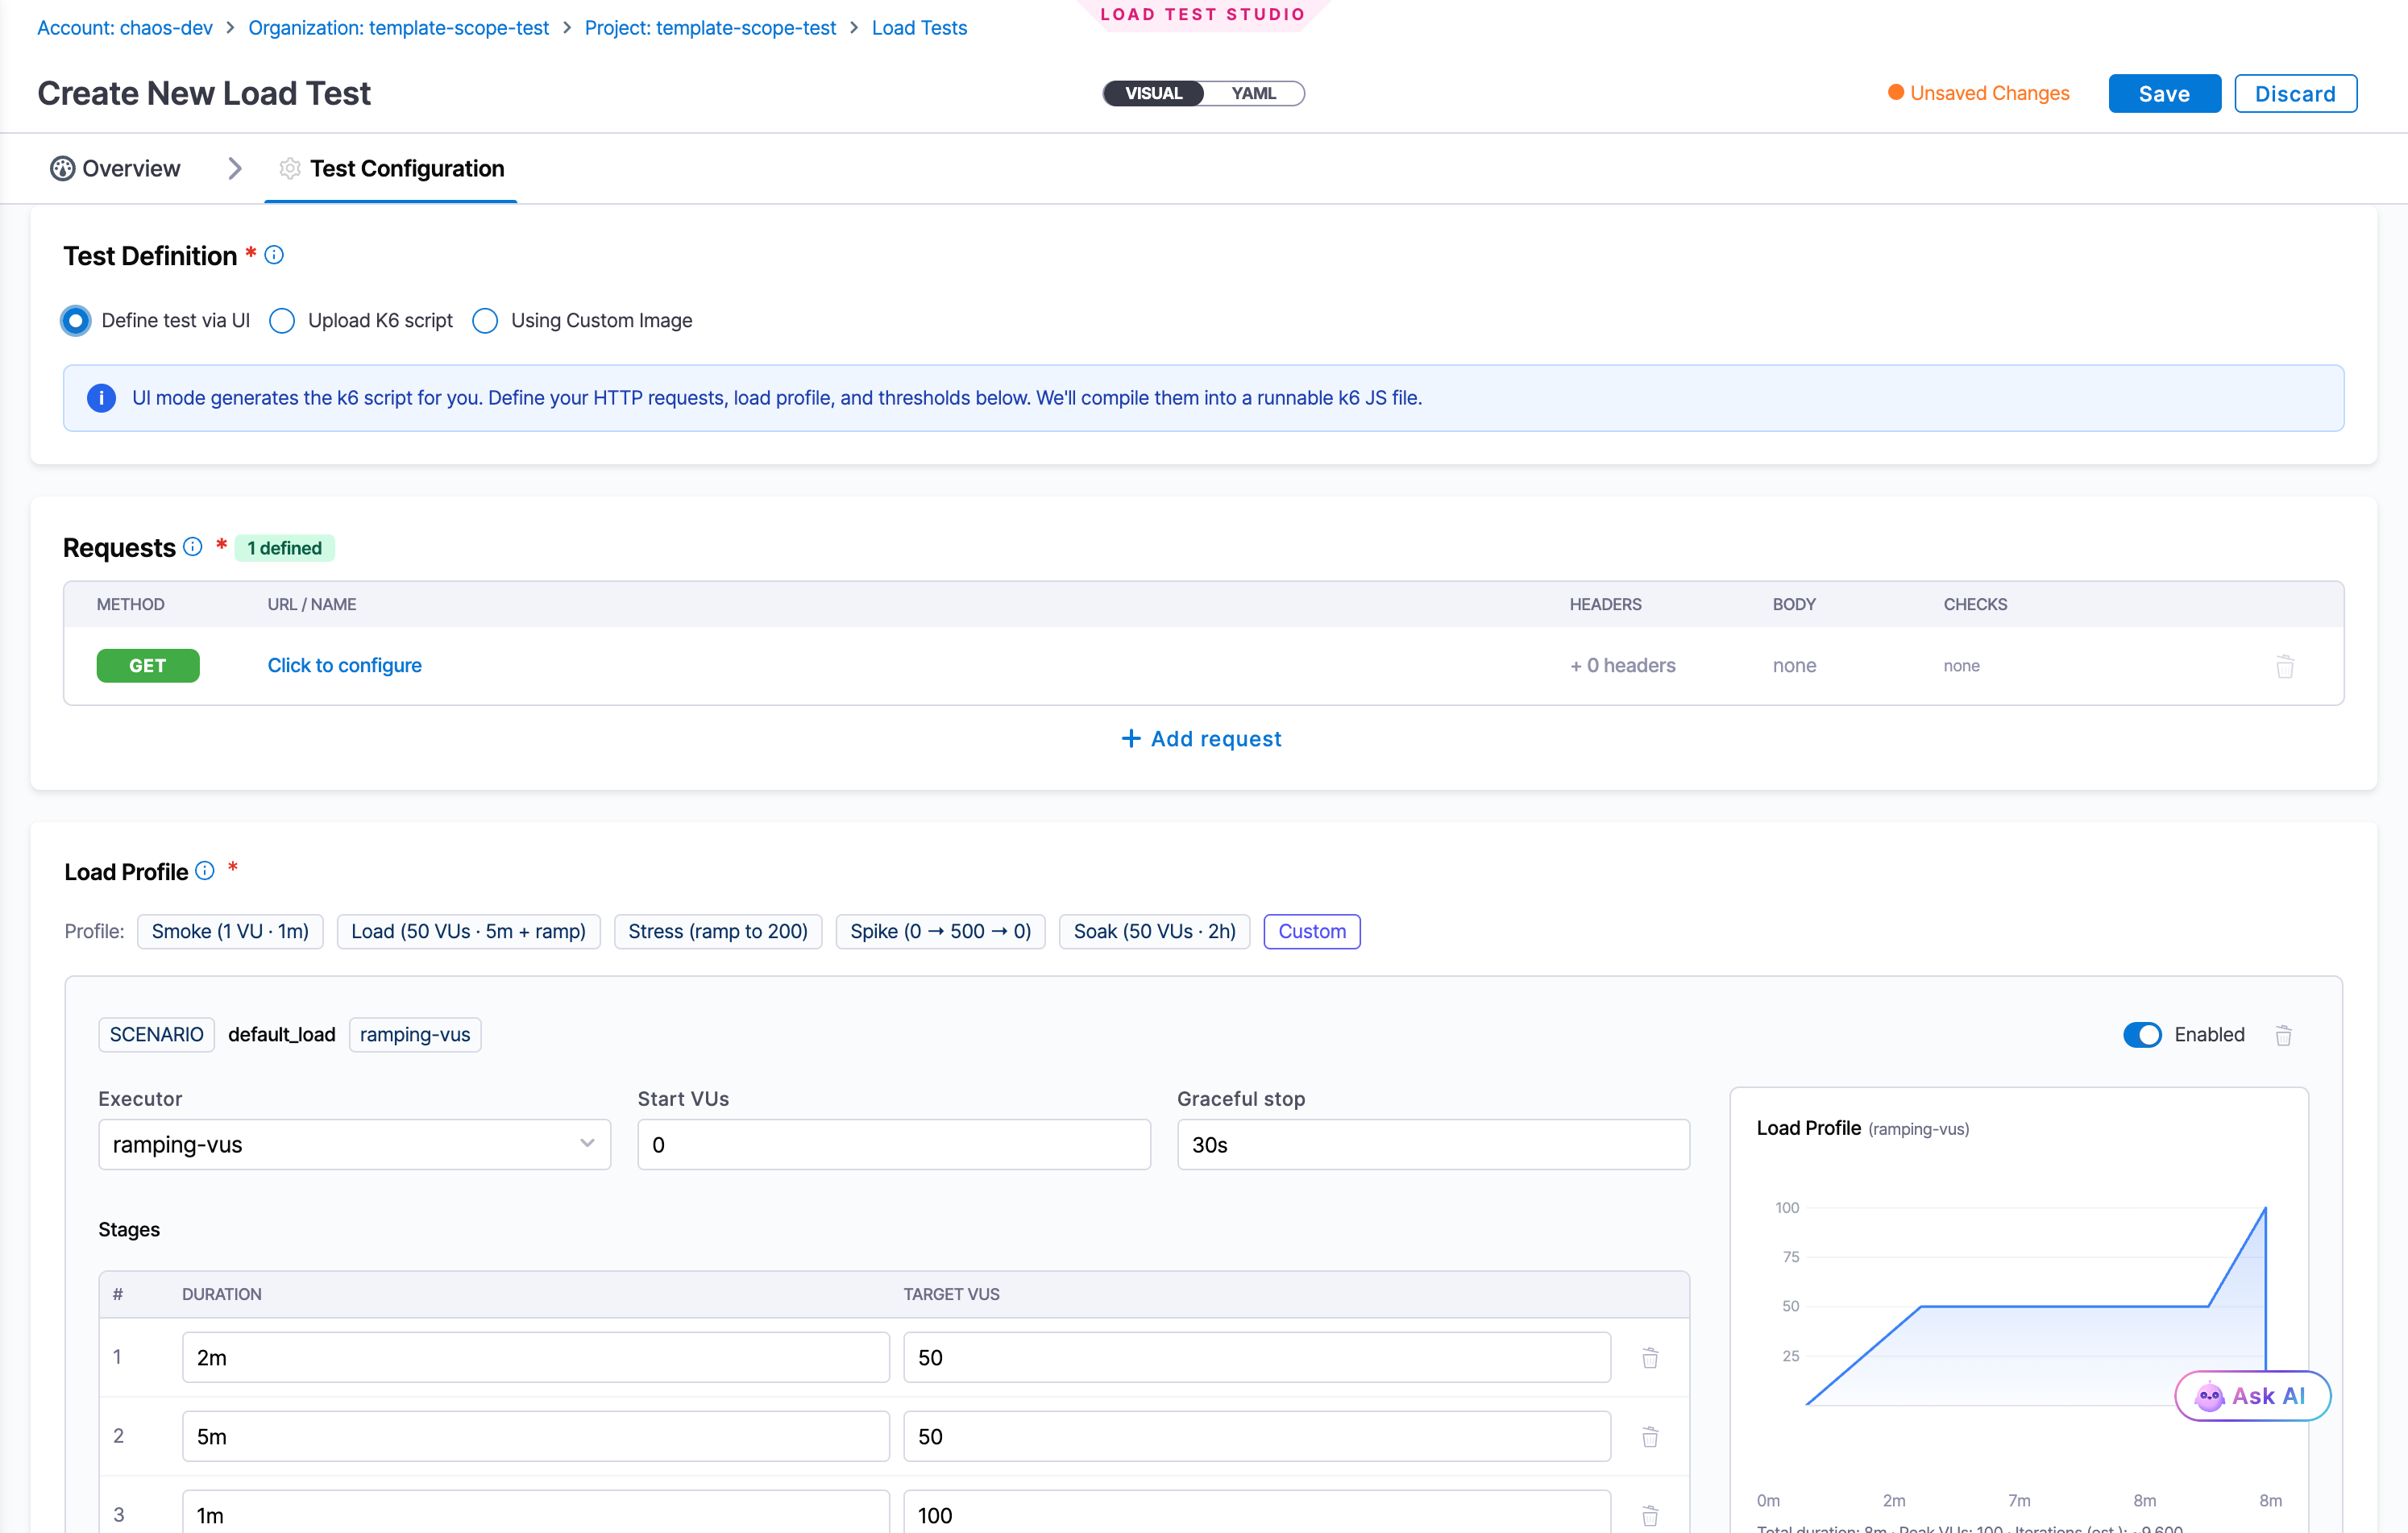The width and height of the screenshot is (2408, 1533).
Task: Click Add request
Action: (1202, 738)
